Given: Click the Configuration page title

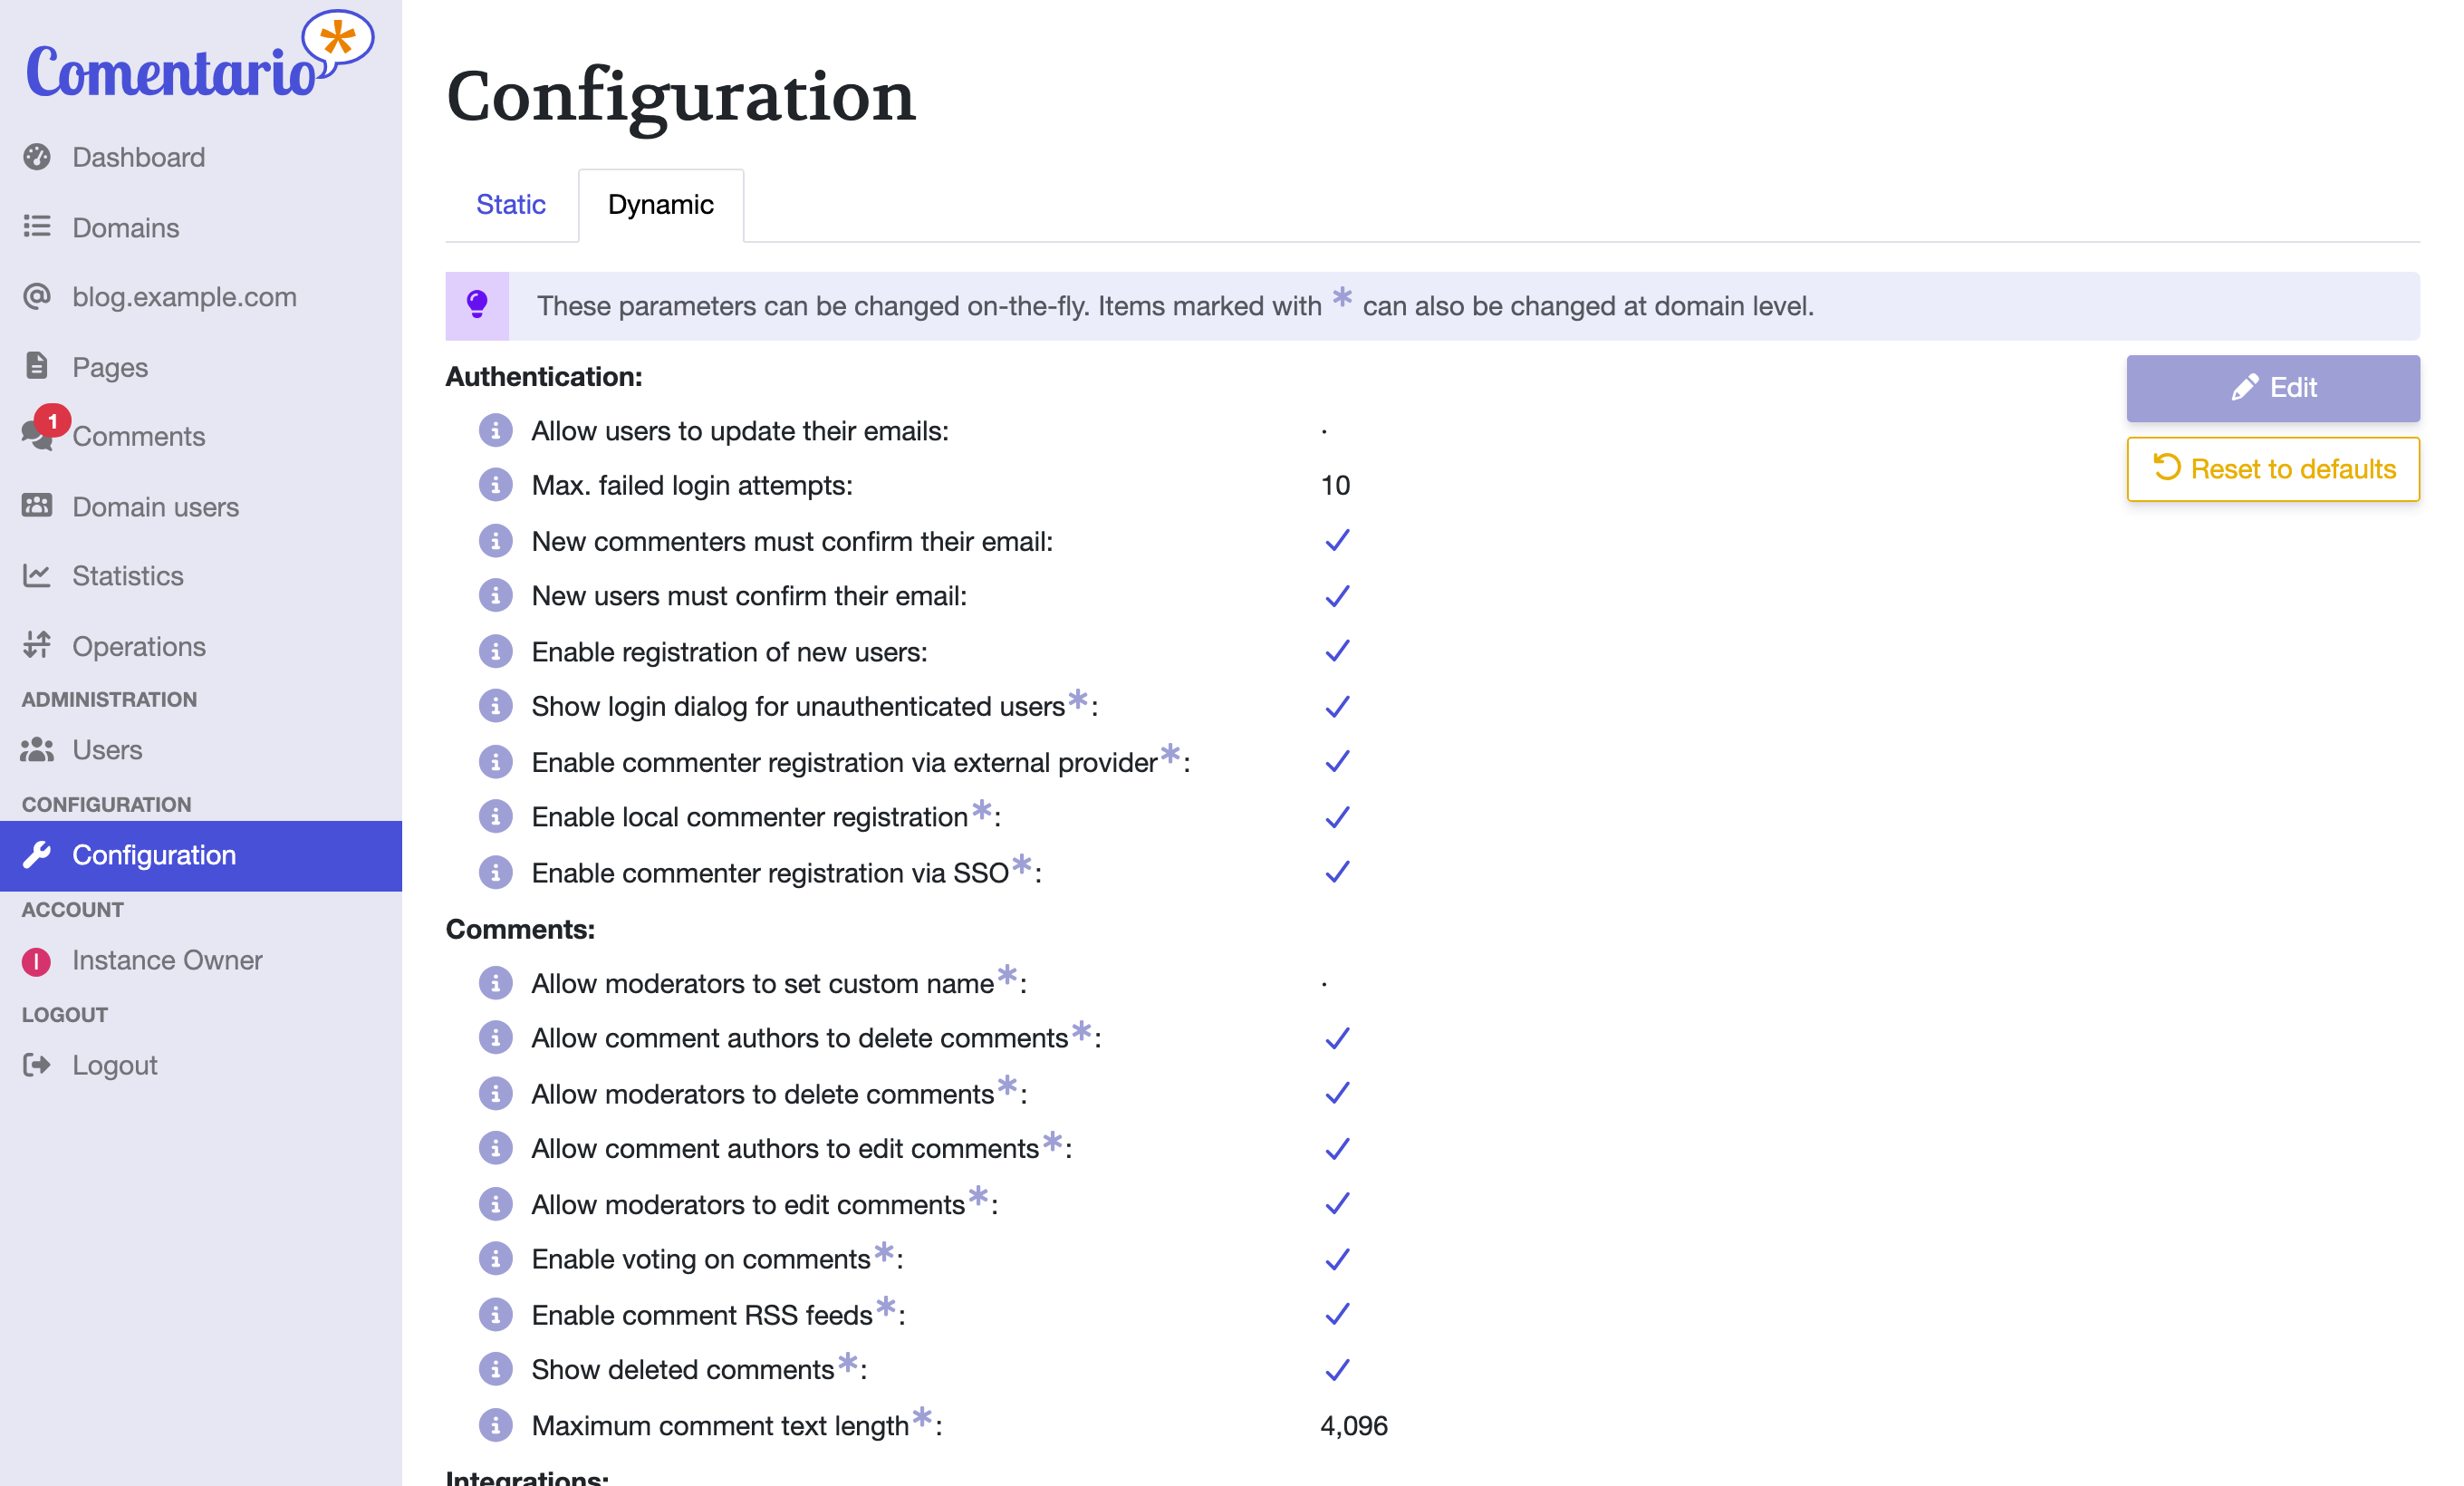Looking at the screenshot, I should point(680,97).
